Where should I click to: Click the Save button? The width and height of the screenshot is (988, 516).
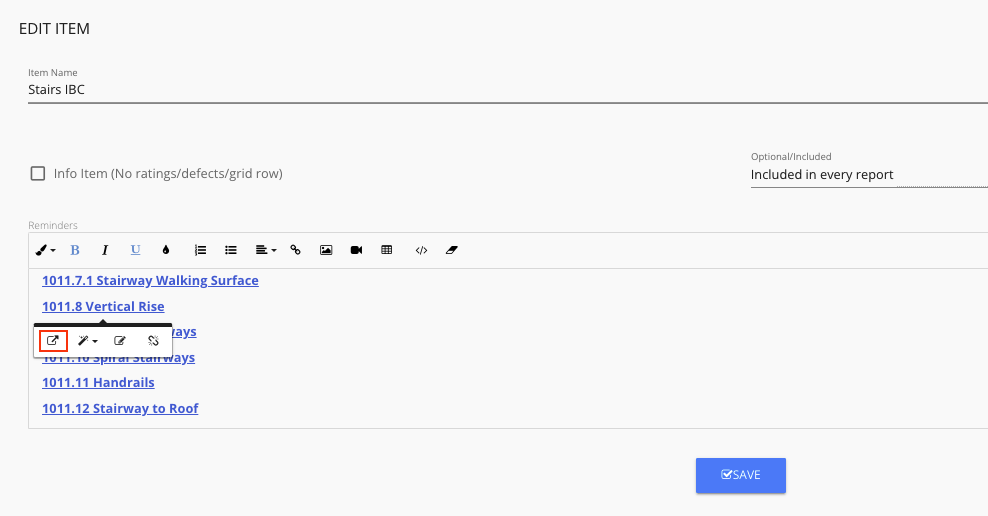tap(740, 475)
